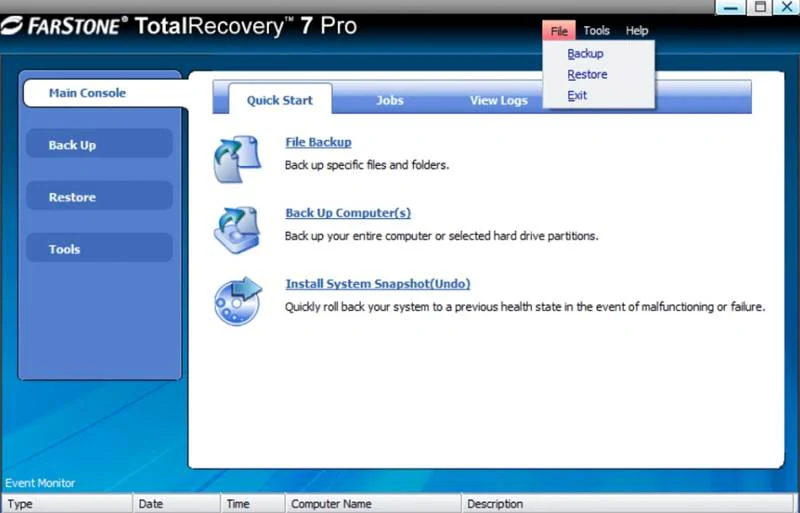Sort events by the Date column
The image size is (800, 513).
coord(177,503)
